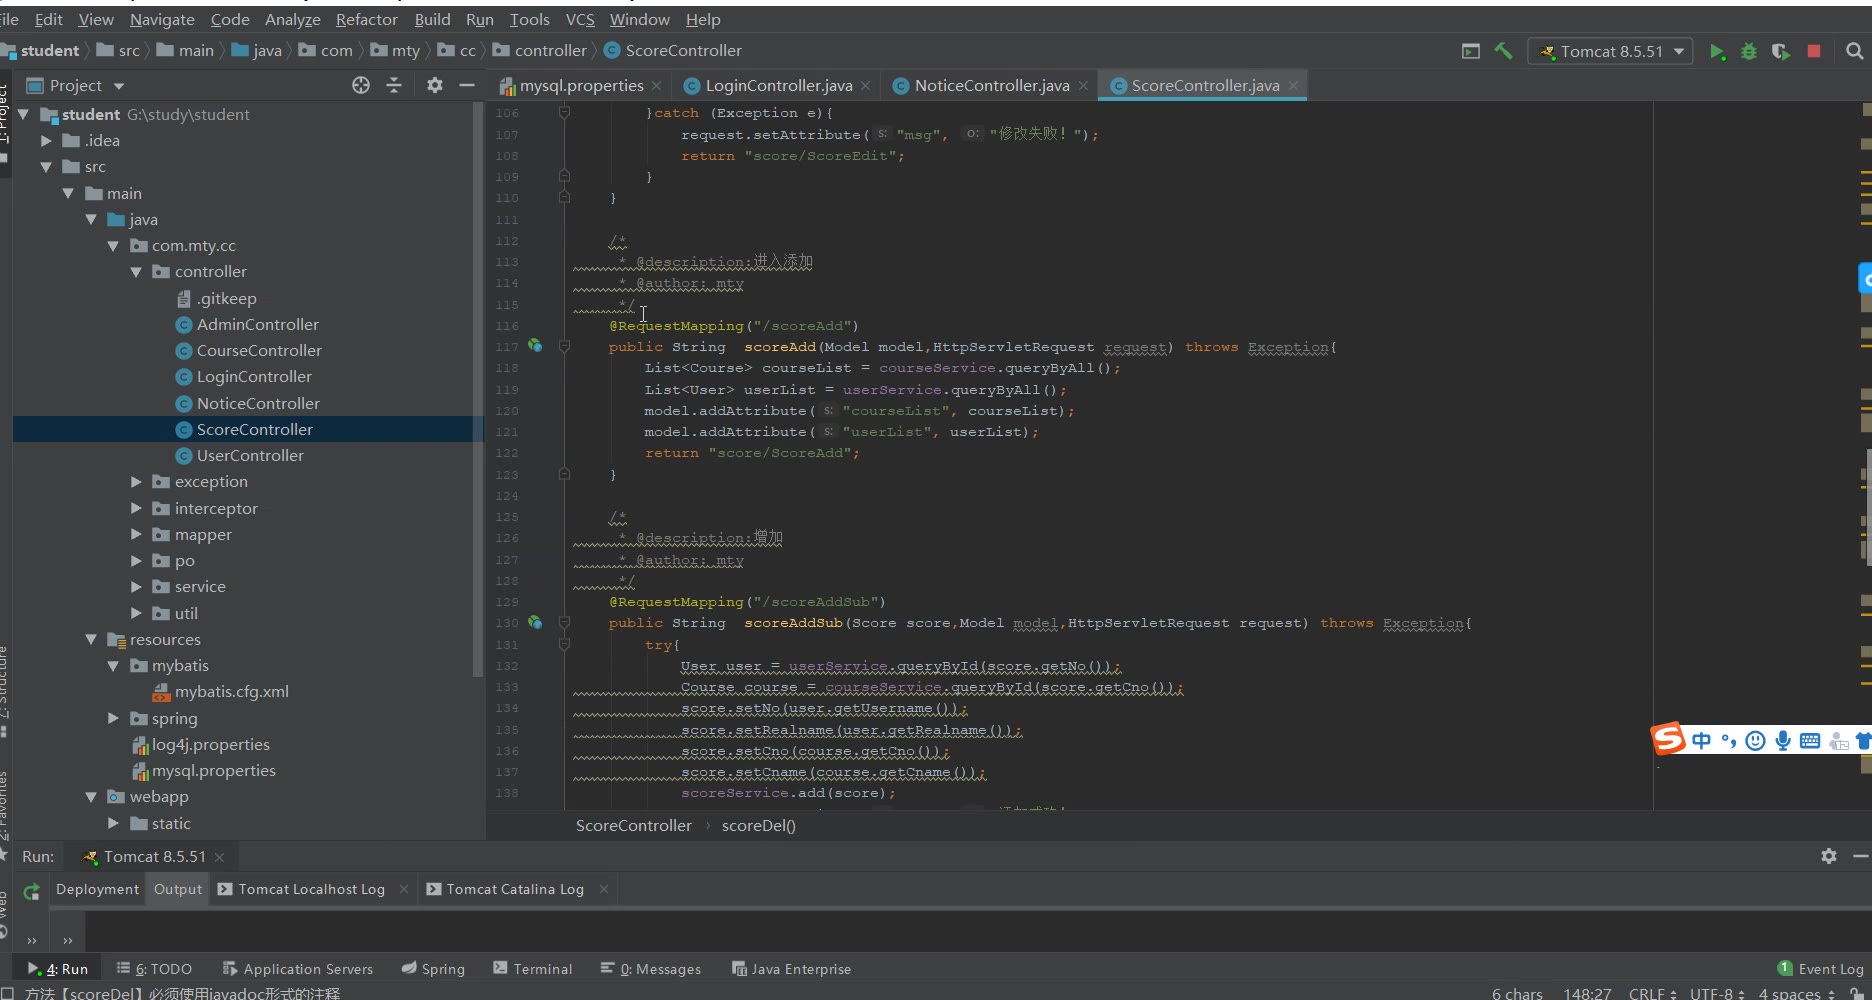
Task: Switch to LoginController.java editor tab
Action: point(777,86)
